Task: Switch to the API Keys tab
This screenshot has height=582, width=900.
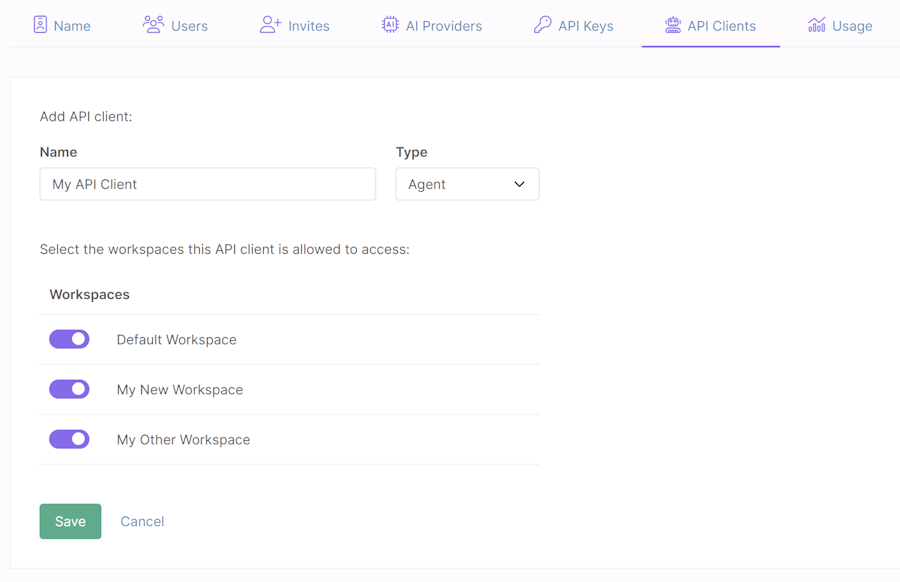Action: click(x=573, y=26)
